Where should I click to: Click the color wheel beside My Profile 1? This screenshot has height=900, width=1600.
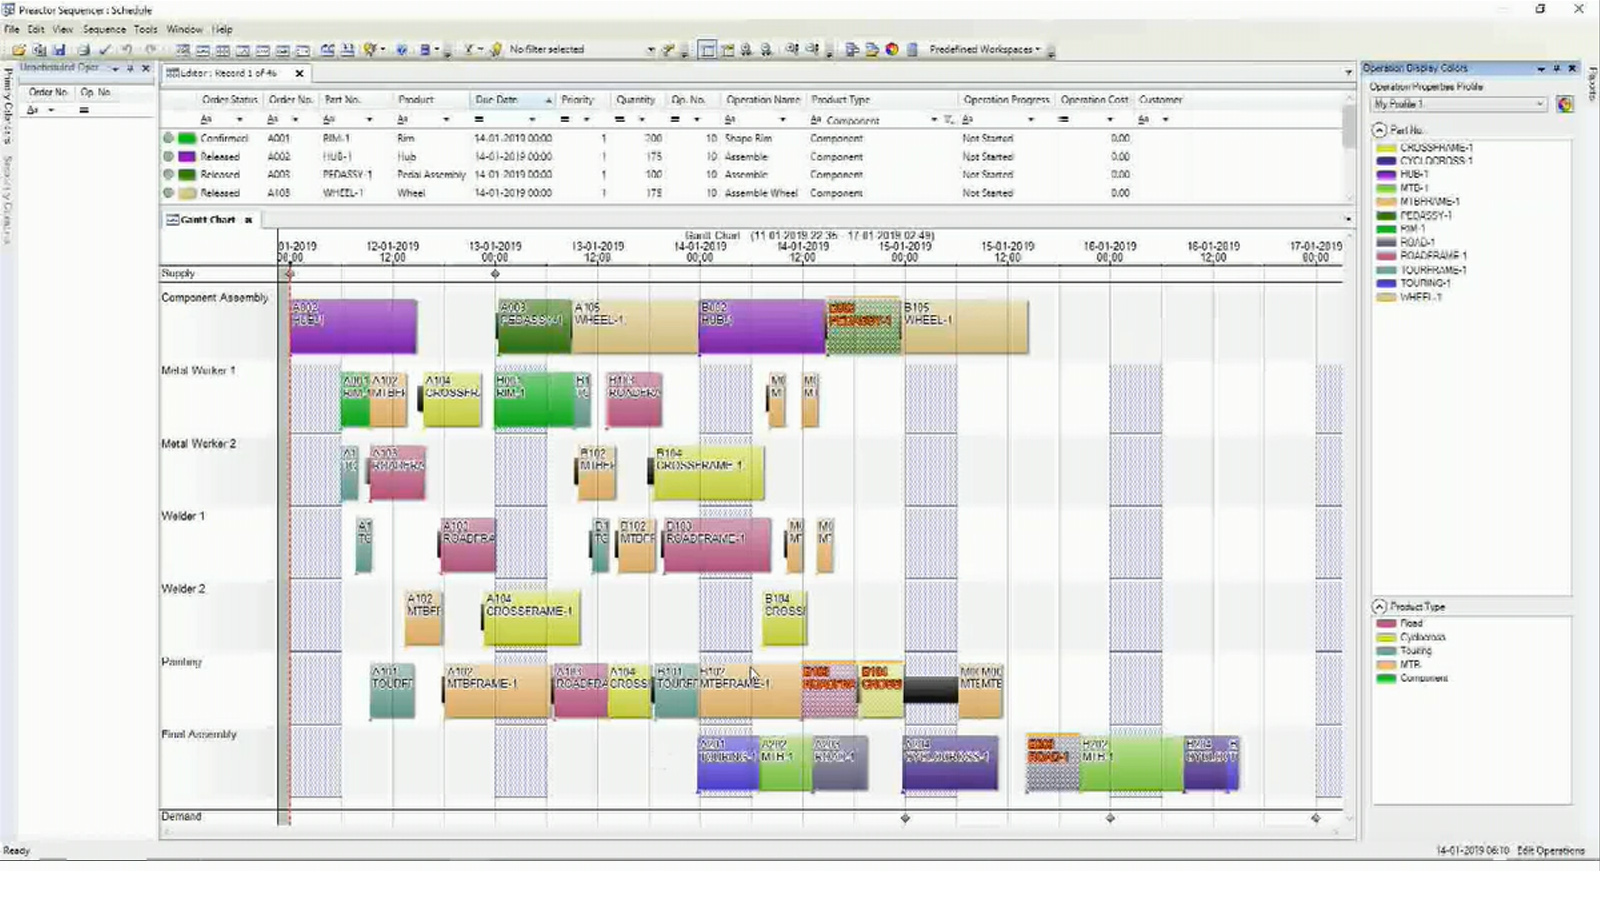click(x=1565, y=104)
